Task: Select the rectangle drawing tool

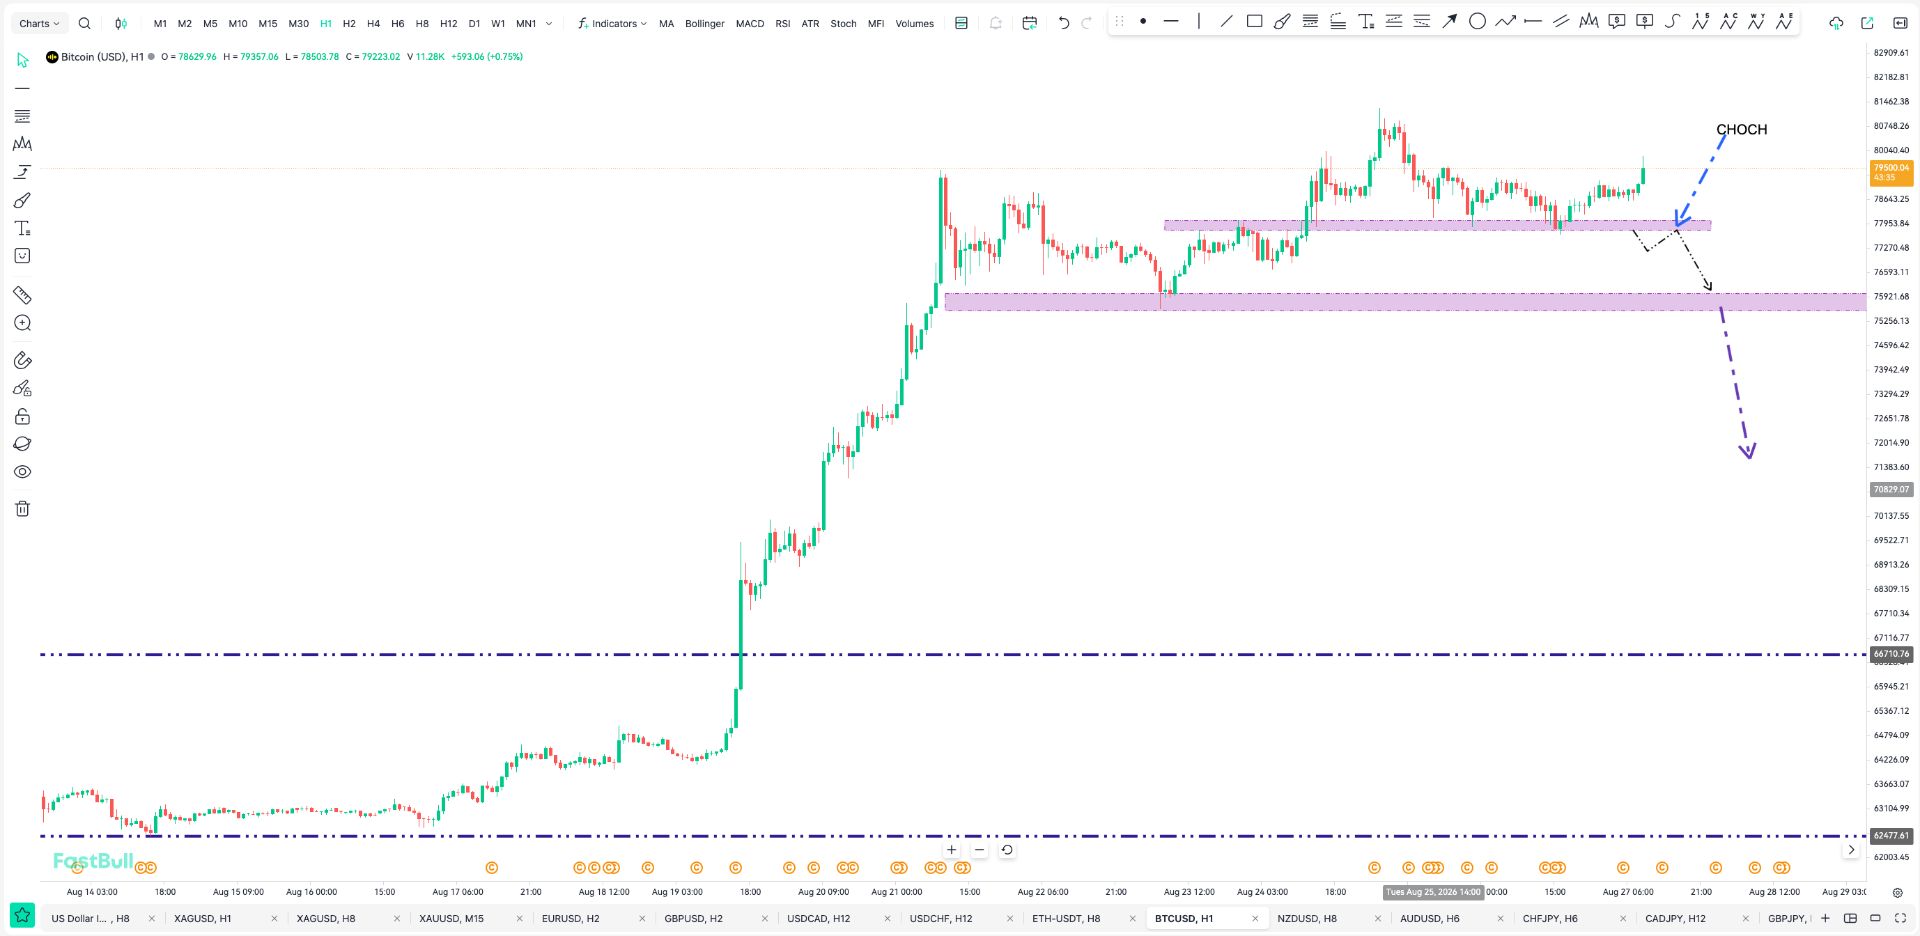Action: click(x=1254, y=21)
